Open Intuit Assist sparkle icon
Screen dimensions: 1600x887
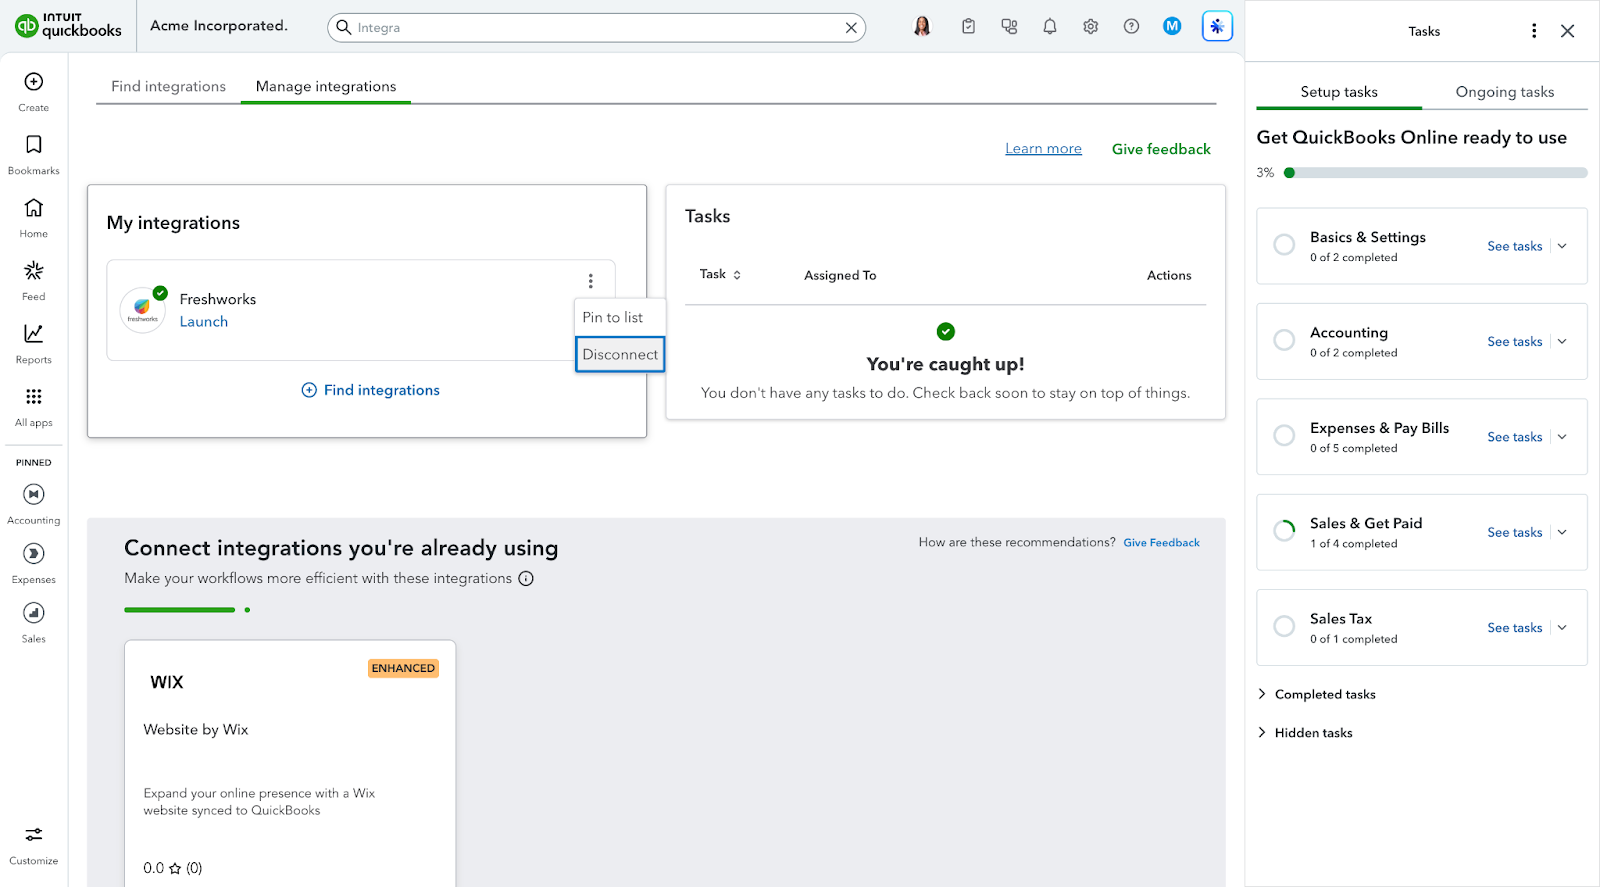(x=1217, y=27)
